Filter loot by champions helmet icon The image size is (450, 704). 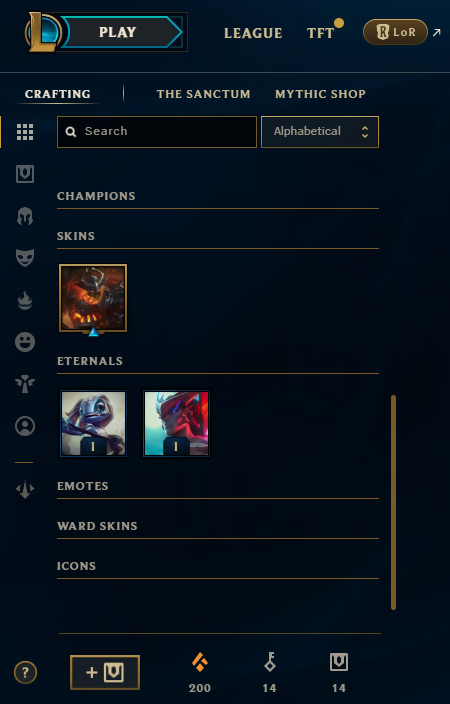click(25, 216)
